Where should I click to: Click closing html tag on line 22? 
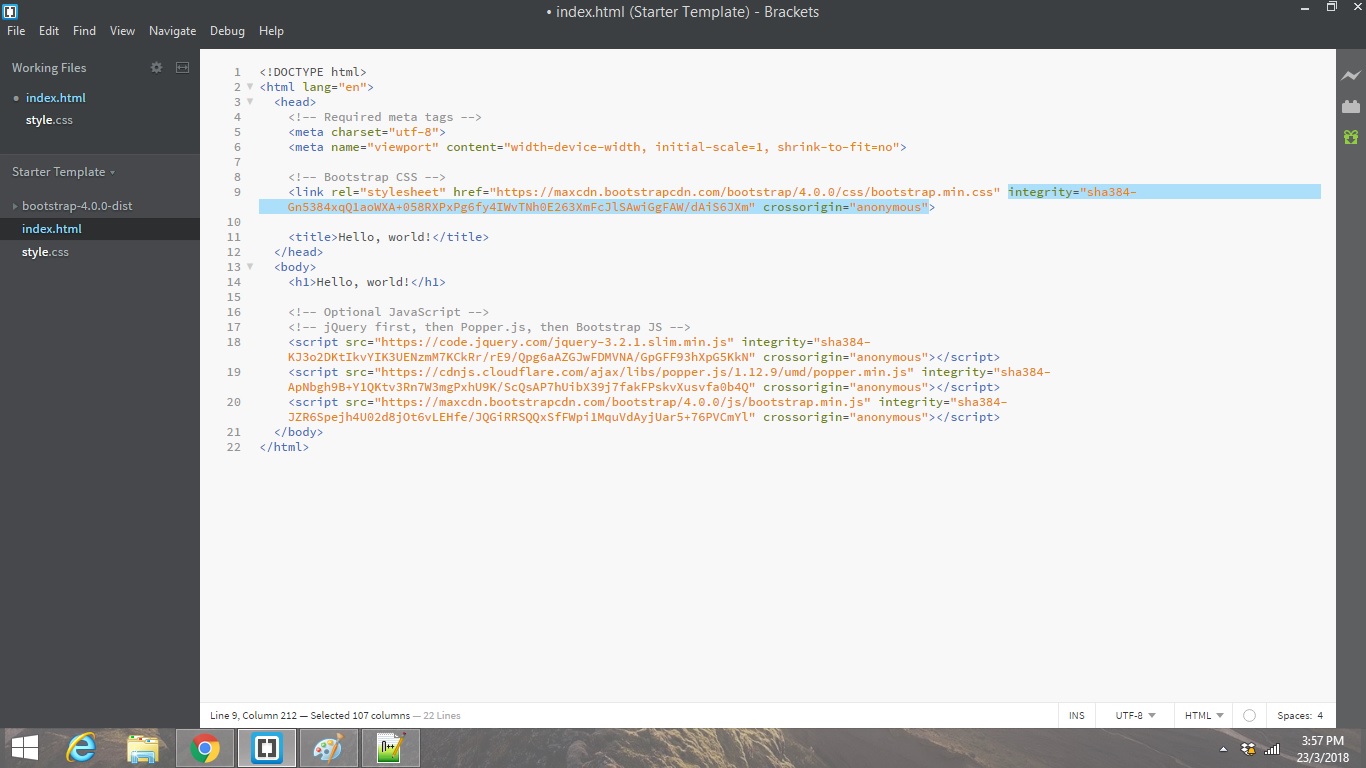pyautogui.click(x=284, y=447)
